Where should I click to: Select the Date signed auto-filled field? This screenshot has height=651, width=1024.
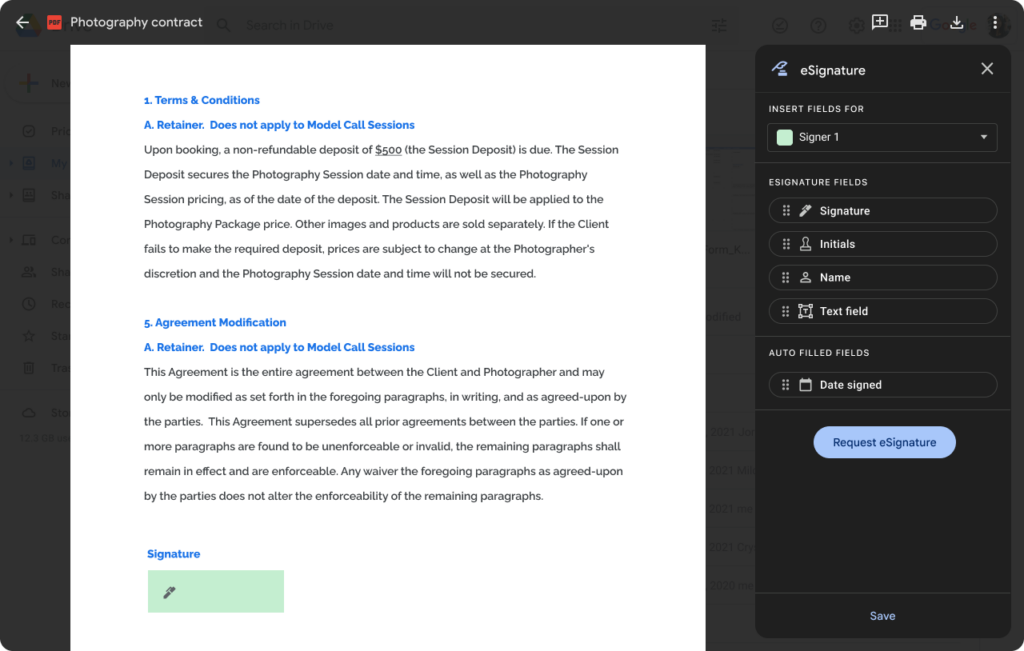point(882,385)
